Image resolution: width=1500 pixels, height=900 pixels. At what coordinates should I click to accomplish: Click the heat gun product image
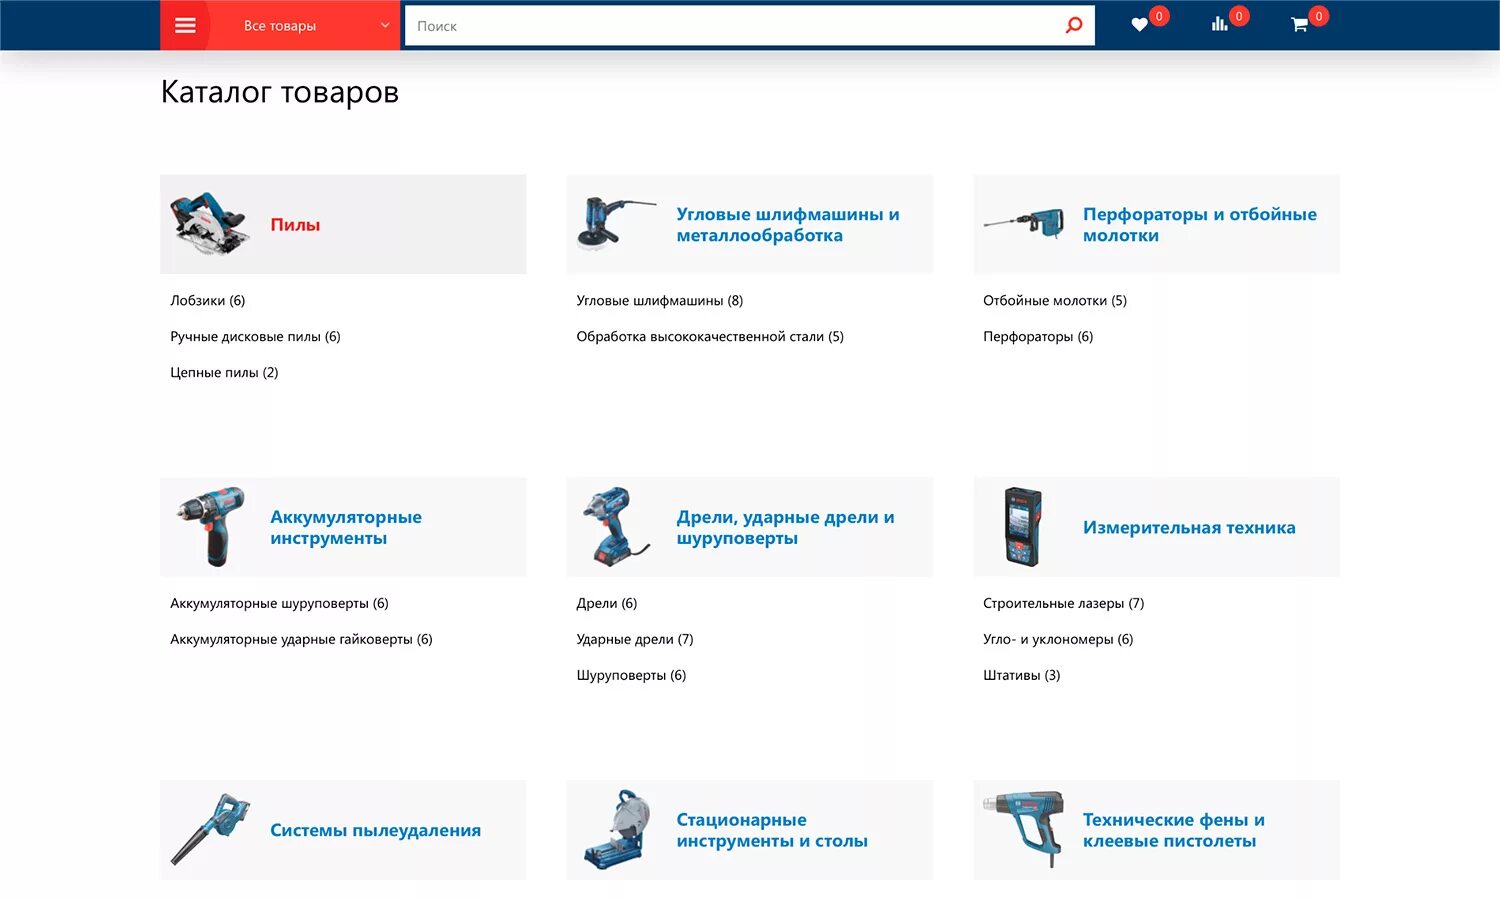coord(1024,829)
